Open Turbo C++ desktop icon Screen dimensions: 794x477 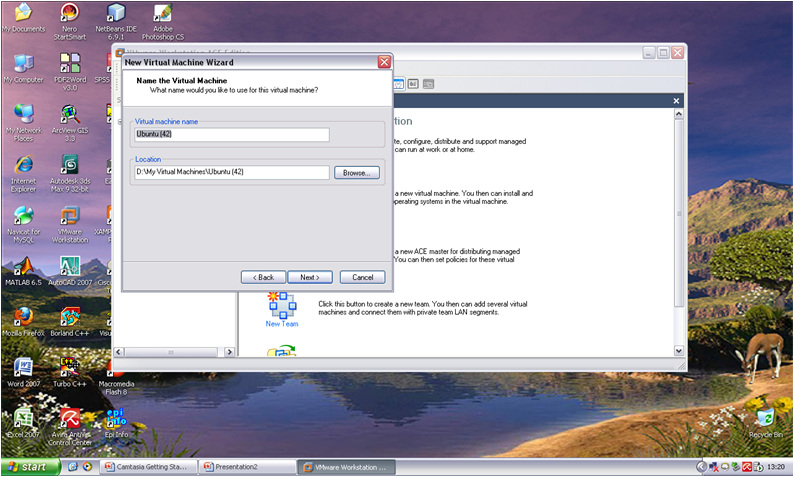[x=70, y=373]
